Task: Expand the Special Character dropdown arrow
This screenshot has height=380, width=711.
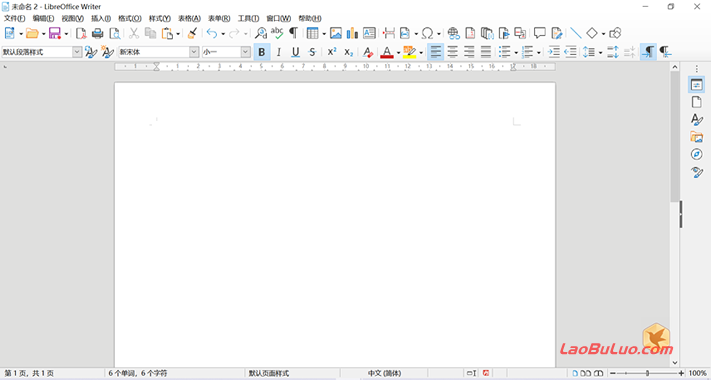Action: (x=439, y=34)
